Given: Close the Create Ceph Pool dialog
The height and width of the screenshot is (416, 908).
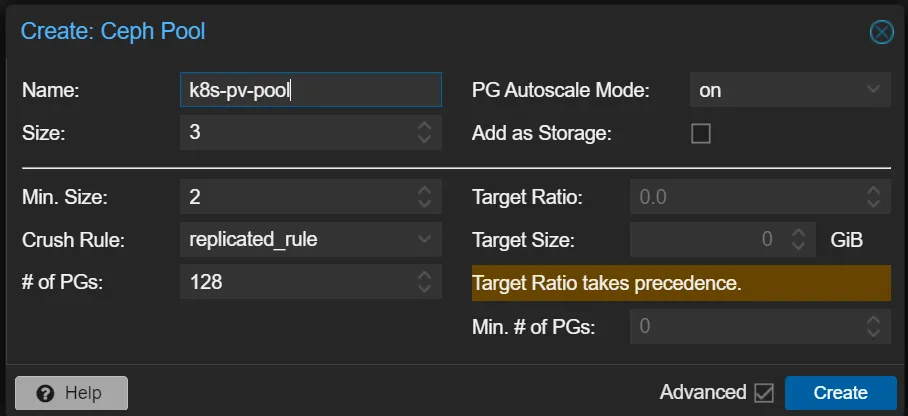Looking at the screenshot, I should [x=881, y=32].
